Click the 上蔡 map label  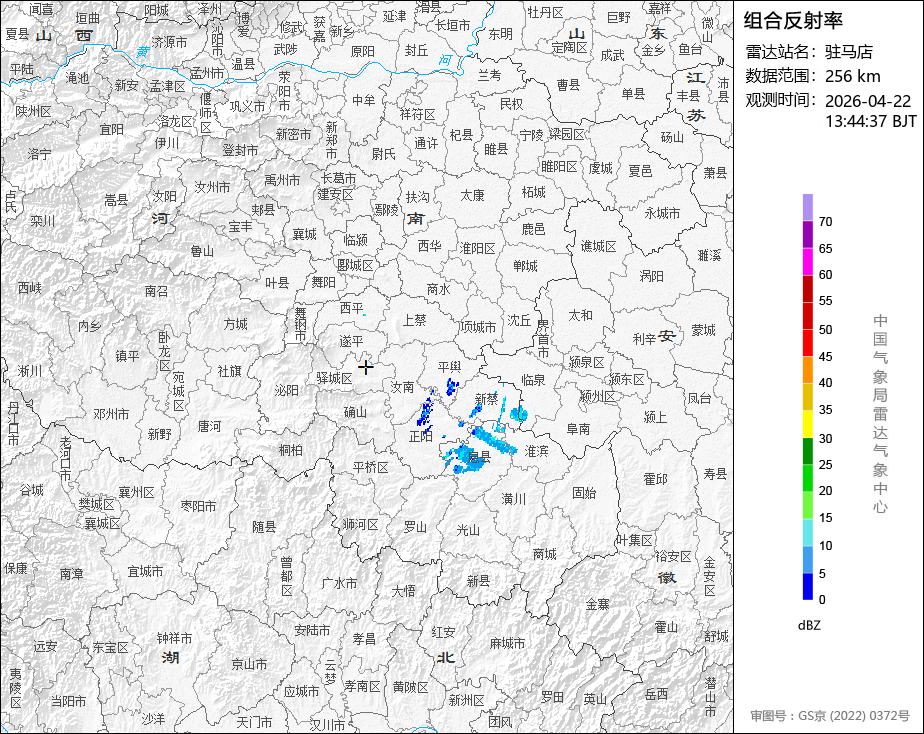click(x=414, y=320)
